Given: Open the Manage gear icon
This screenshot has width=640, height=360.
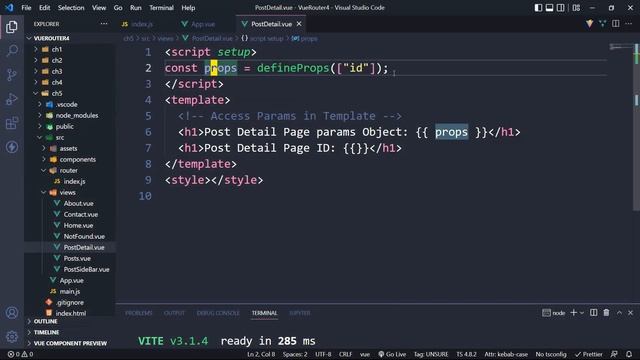Looking at the screenshot, I should click(12, 336).
